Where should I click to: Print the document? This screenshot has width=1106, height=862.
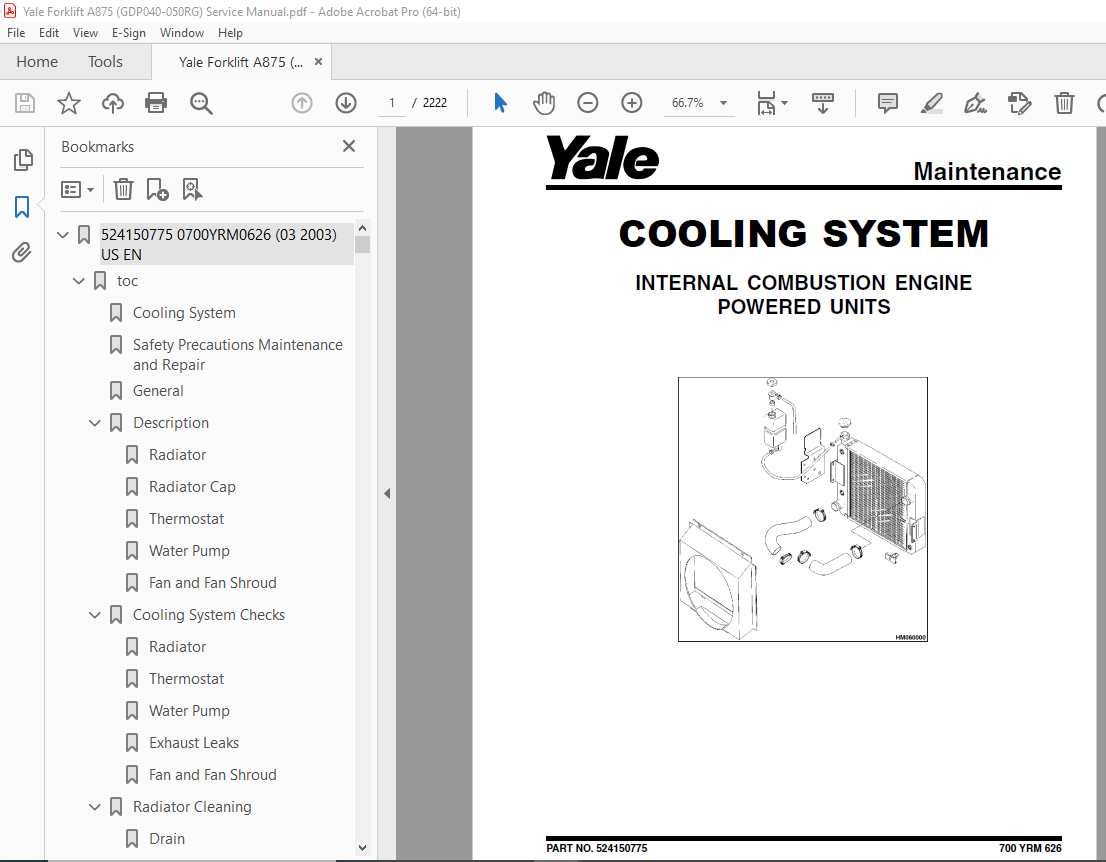(x=156, y=103)
